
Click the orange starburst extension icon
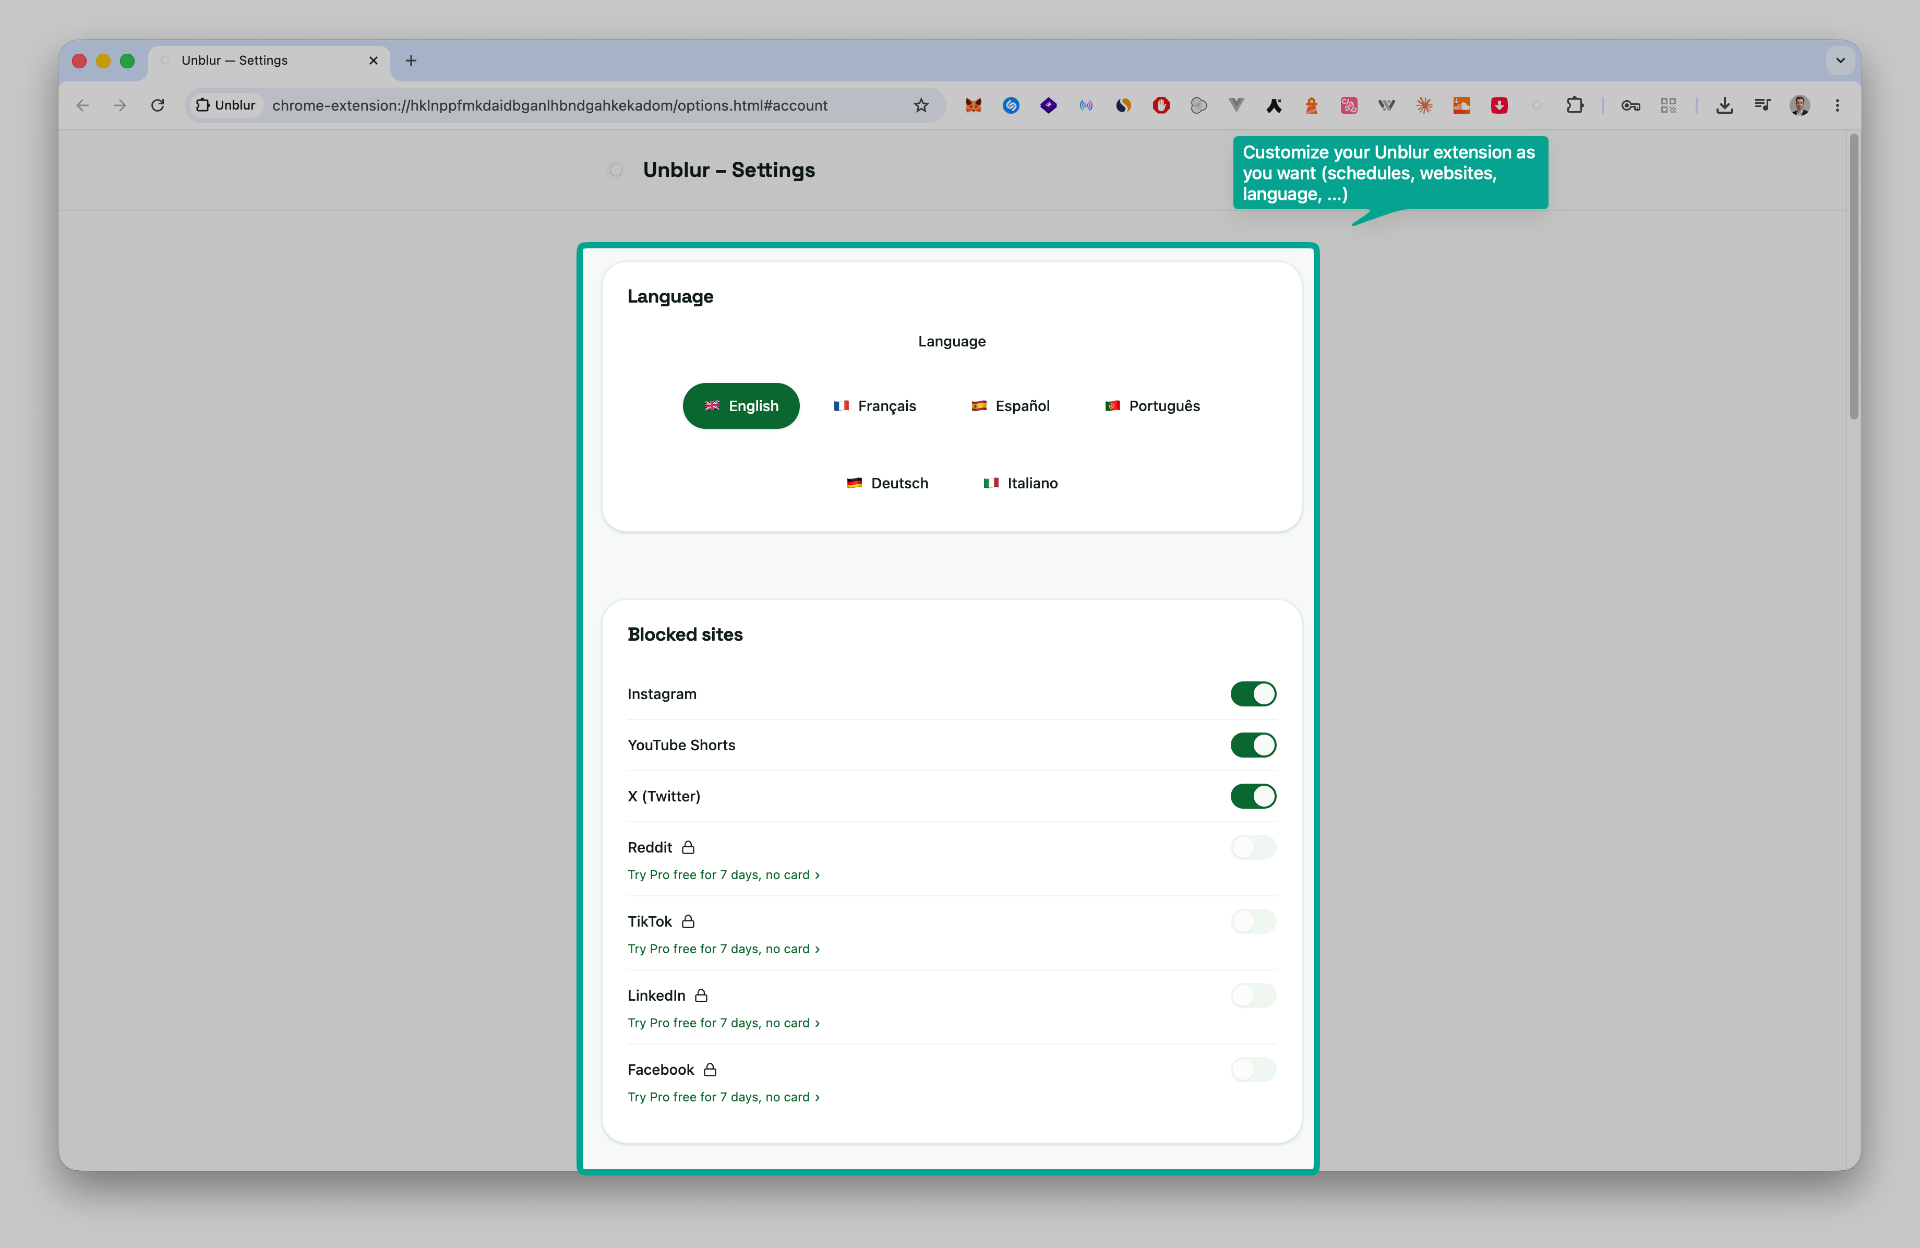[x=1424, y=105]
